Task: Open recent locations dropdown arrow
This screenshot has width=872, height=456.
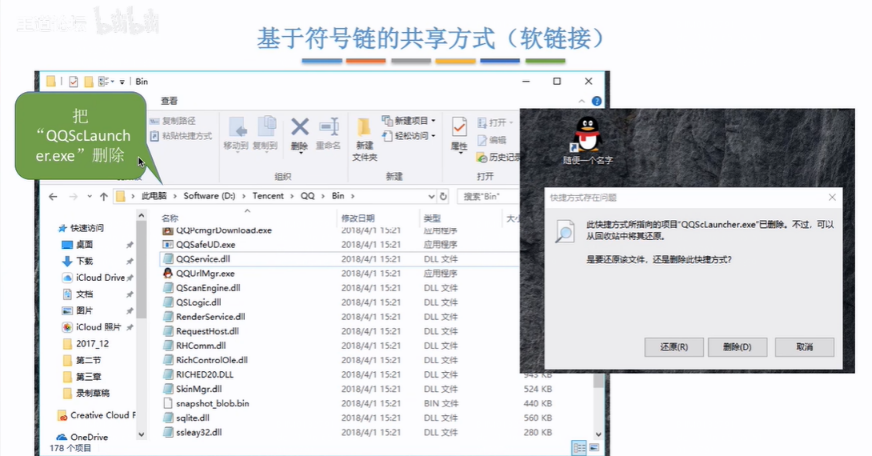Action: pyautogui.click(x=90, y=196)
